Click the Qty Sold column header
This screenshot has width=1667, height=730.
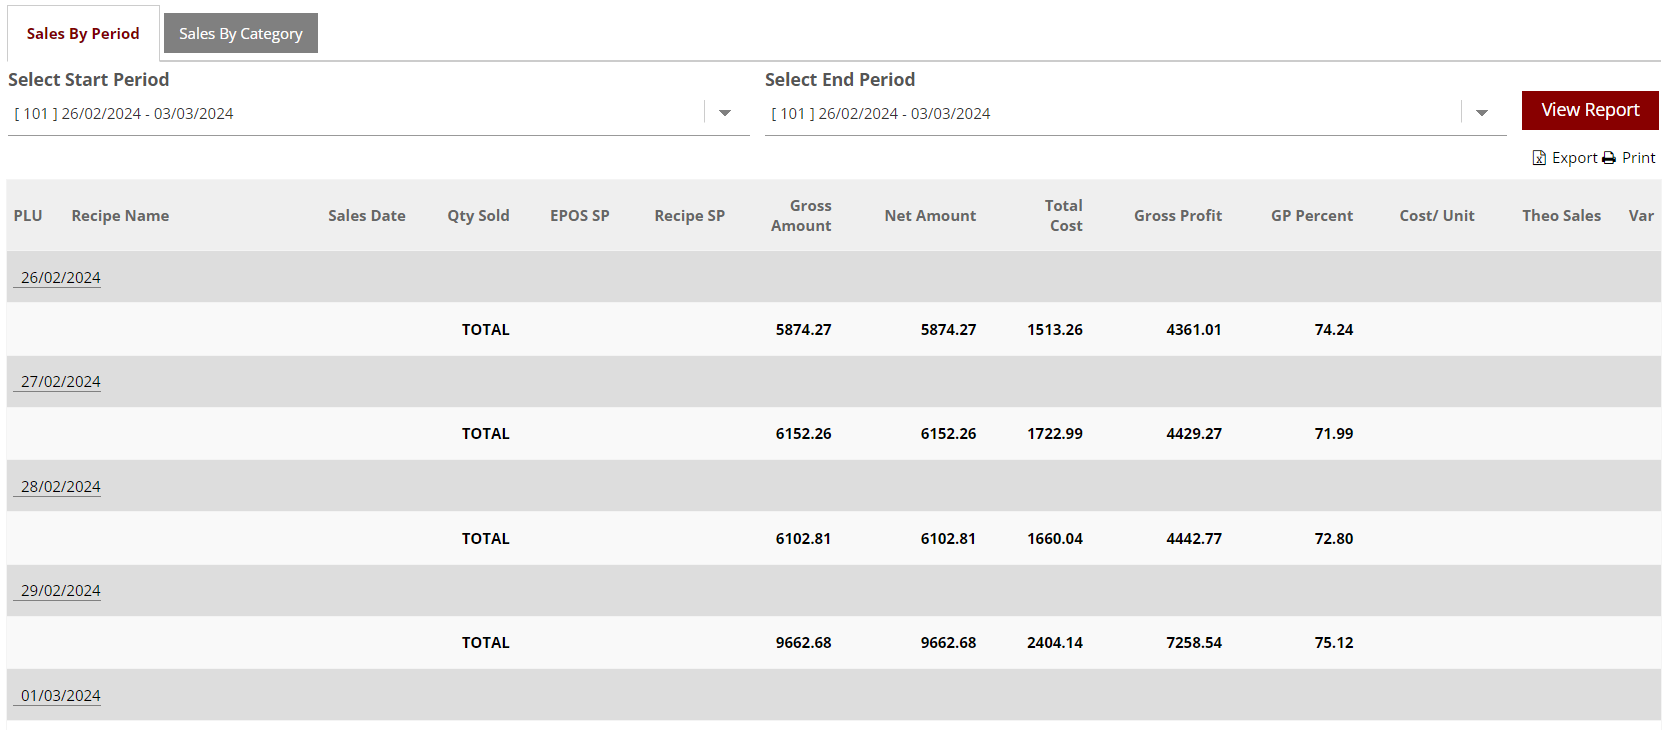tap(478, 216)
